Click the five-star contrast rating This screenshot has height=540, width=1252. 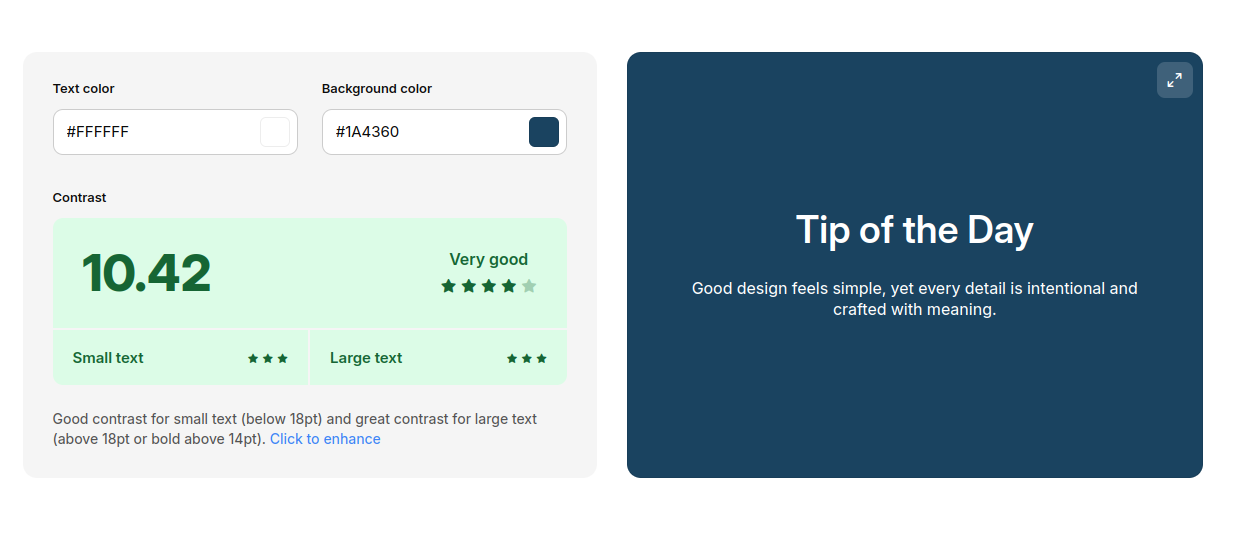tap(488, 286)
